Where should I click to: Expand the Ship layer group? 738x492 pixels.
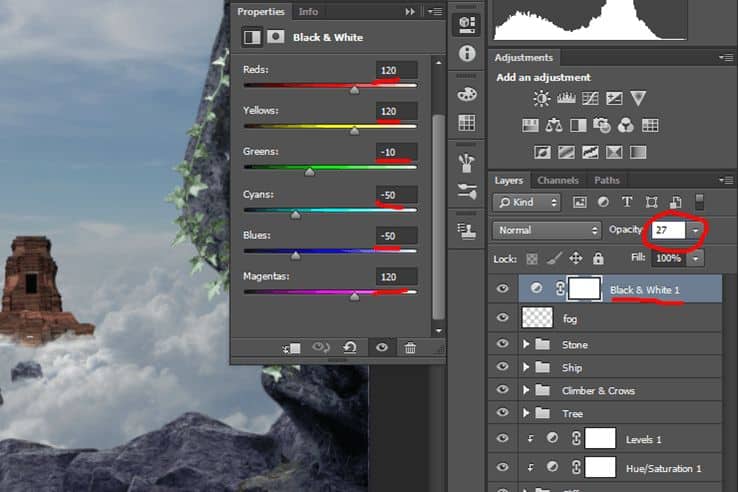click(x=526, y=367)
